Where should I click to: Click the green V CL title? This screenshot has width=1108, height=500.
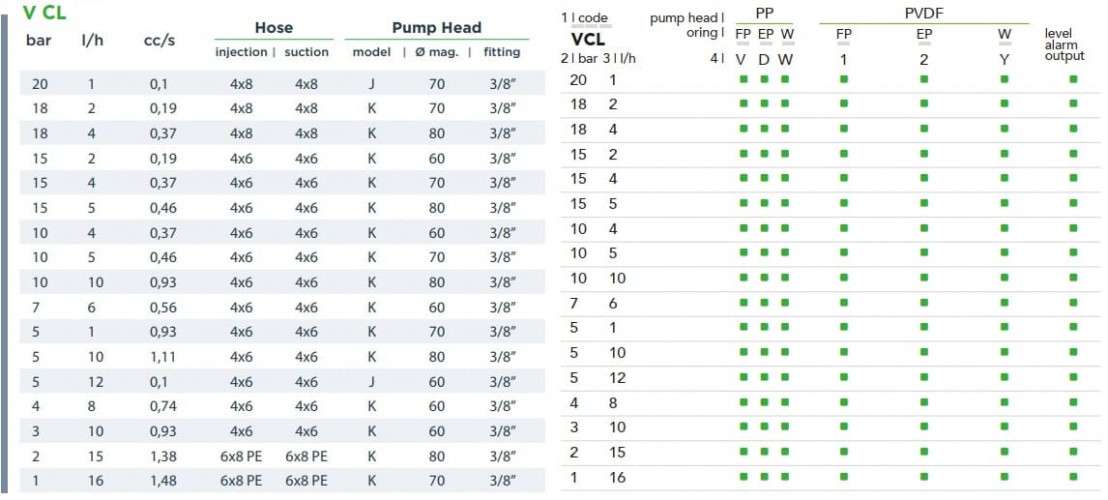pyautogui.click(x=45, y=13)
